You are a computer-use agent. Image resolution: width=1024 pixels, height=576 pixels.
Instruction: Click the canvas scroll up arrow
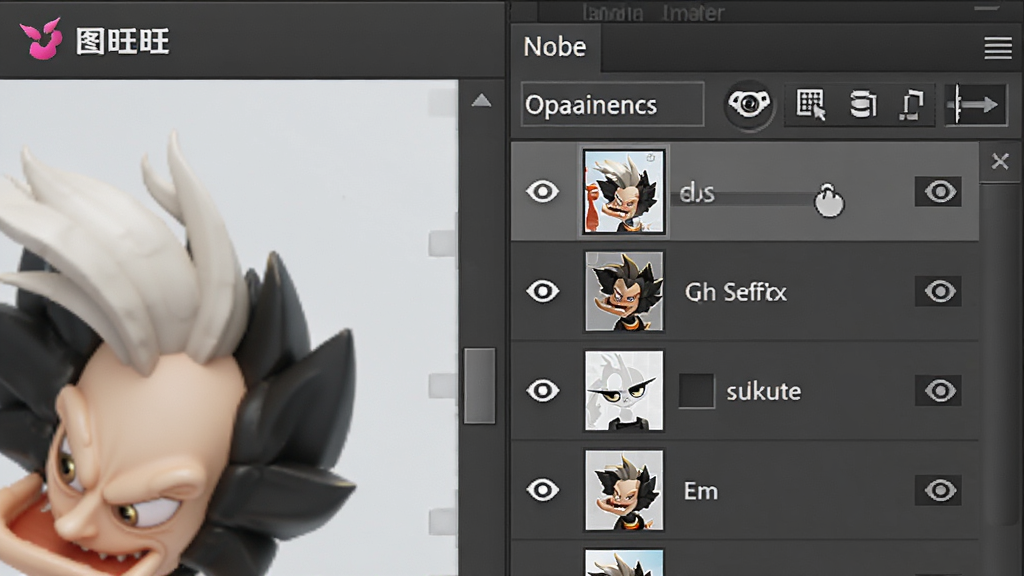tap(481, 100)
